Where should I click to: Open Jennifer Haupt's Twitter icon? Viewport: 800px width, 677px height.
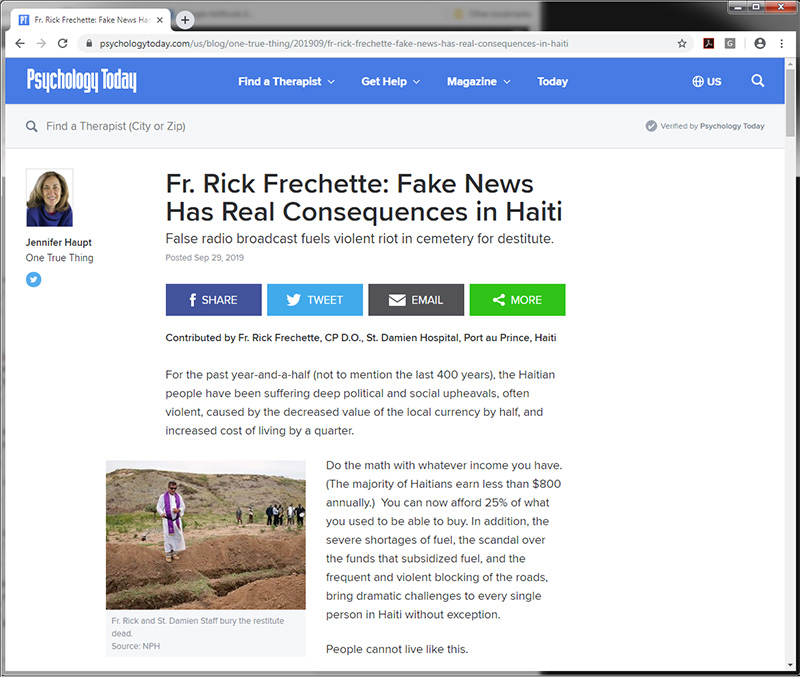click(x=34, y=279)
